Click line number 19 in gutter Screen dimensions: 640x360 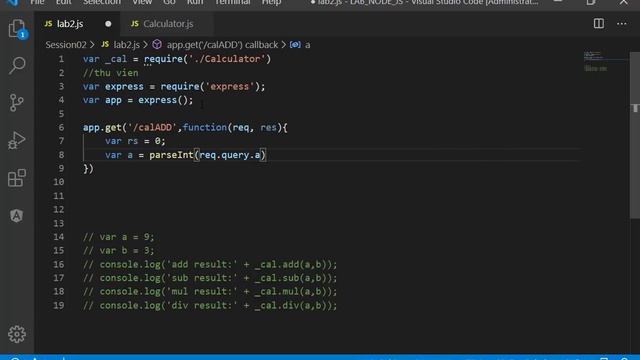[x=58, y=305]
